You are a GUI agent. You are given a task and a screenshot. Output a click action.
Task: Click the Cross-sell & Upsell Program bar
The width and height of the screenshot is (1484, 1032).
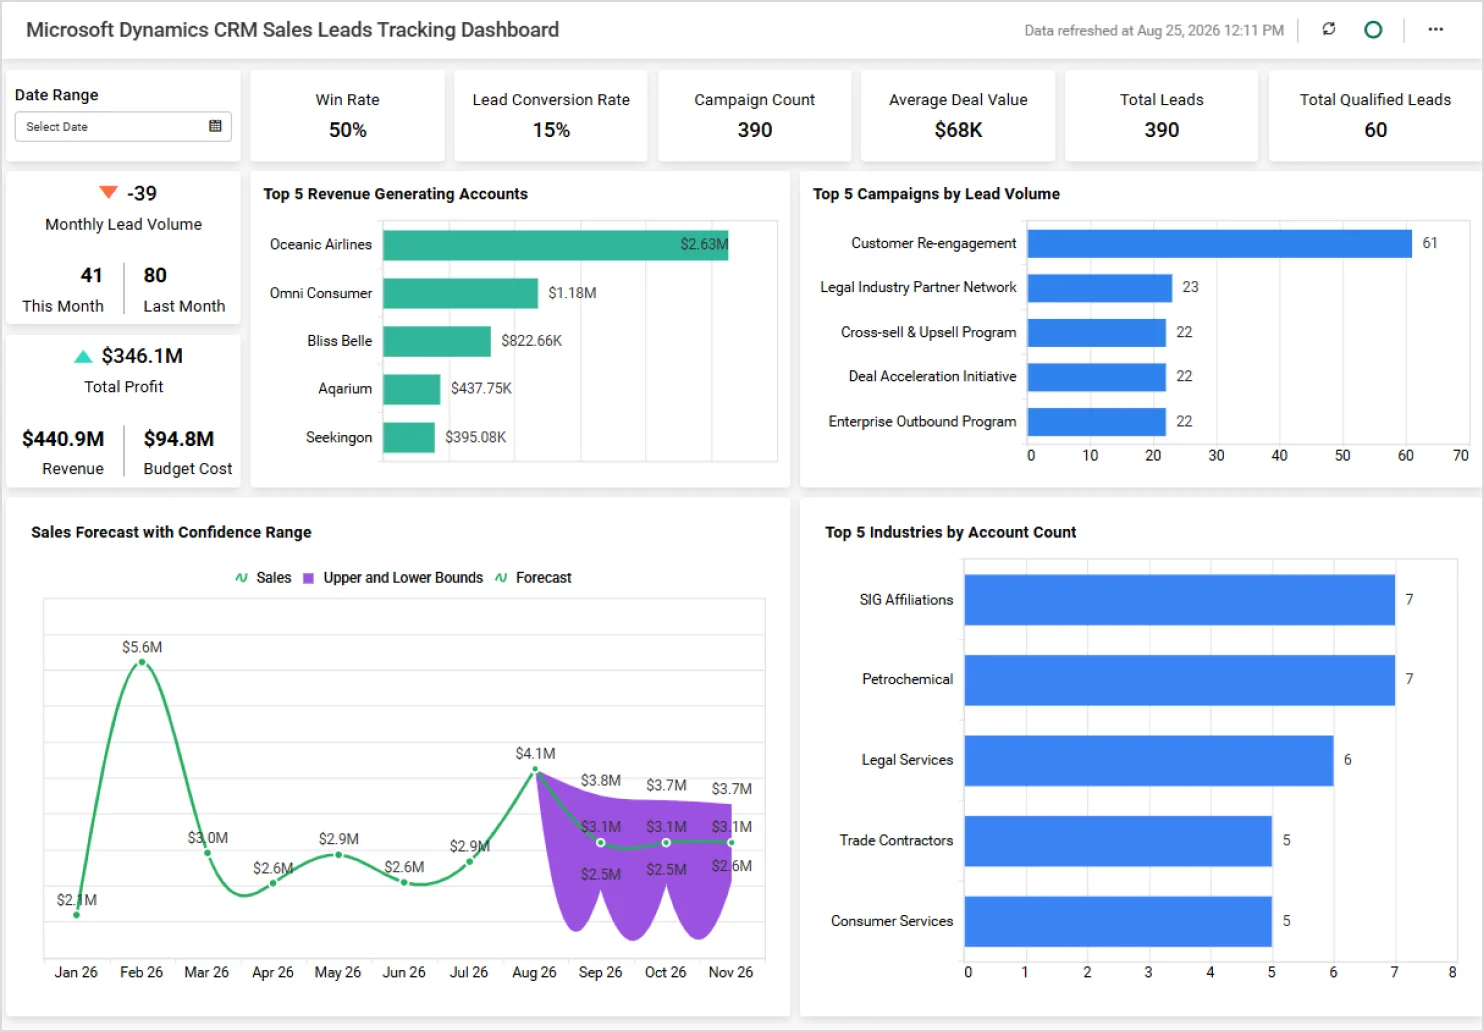(x=1096, y=332)
